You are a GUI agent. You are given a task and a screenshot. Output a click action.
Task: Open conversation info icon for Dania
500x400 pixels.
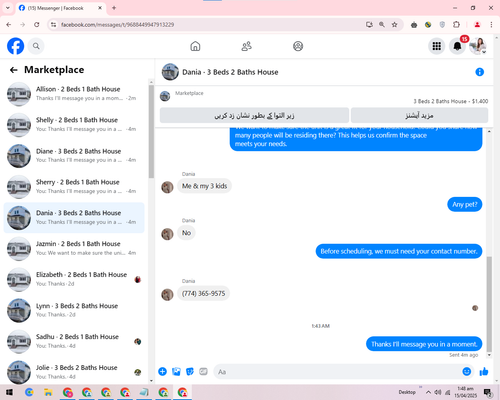click(479, 72)
